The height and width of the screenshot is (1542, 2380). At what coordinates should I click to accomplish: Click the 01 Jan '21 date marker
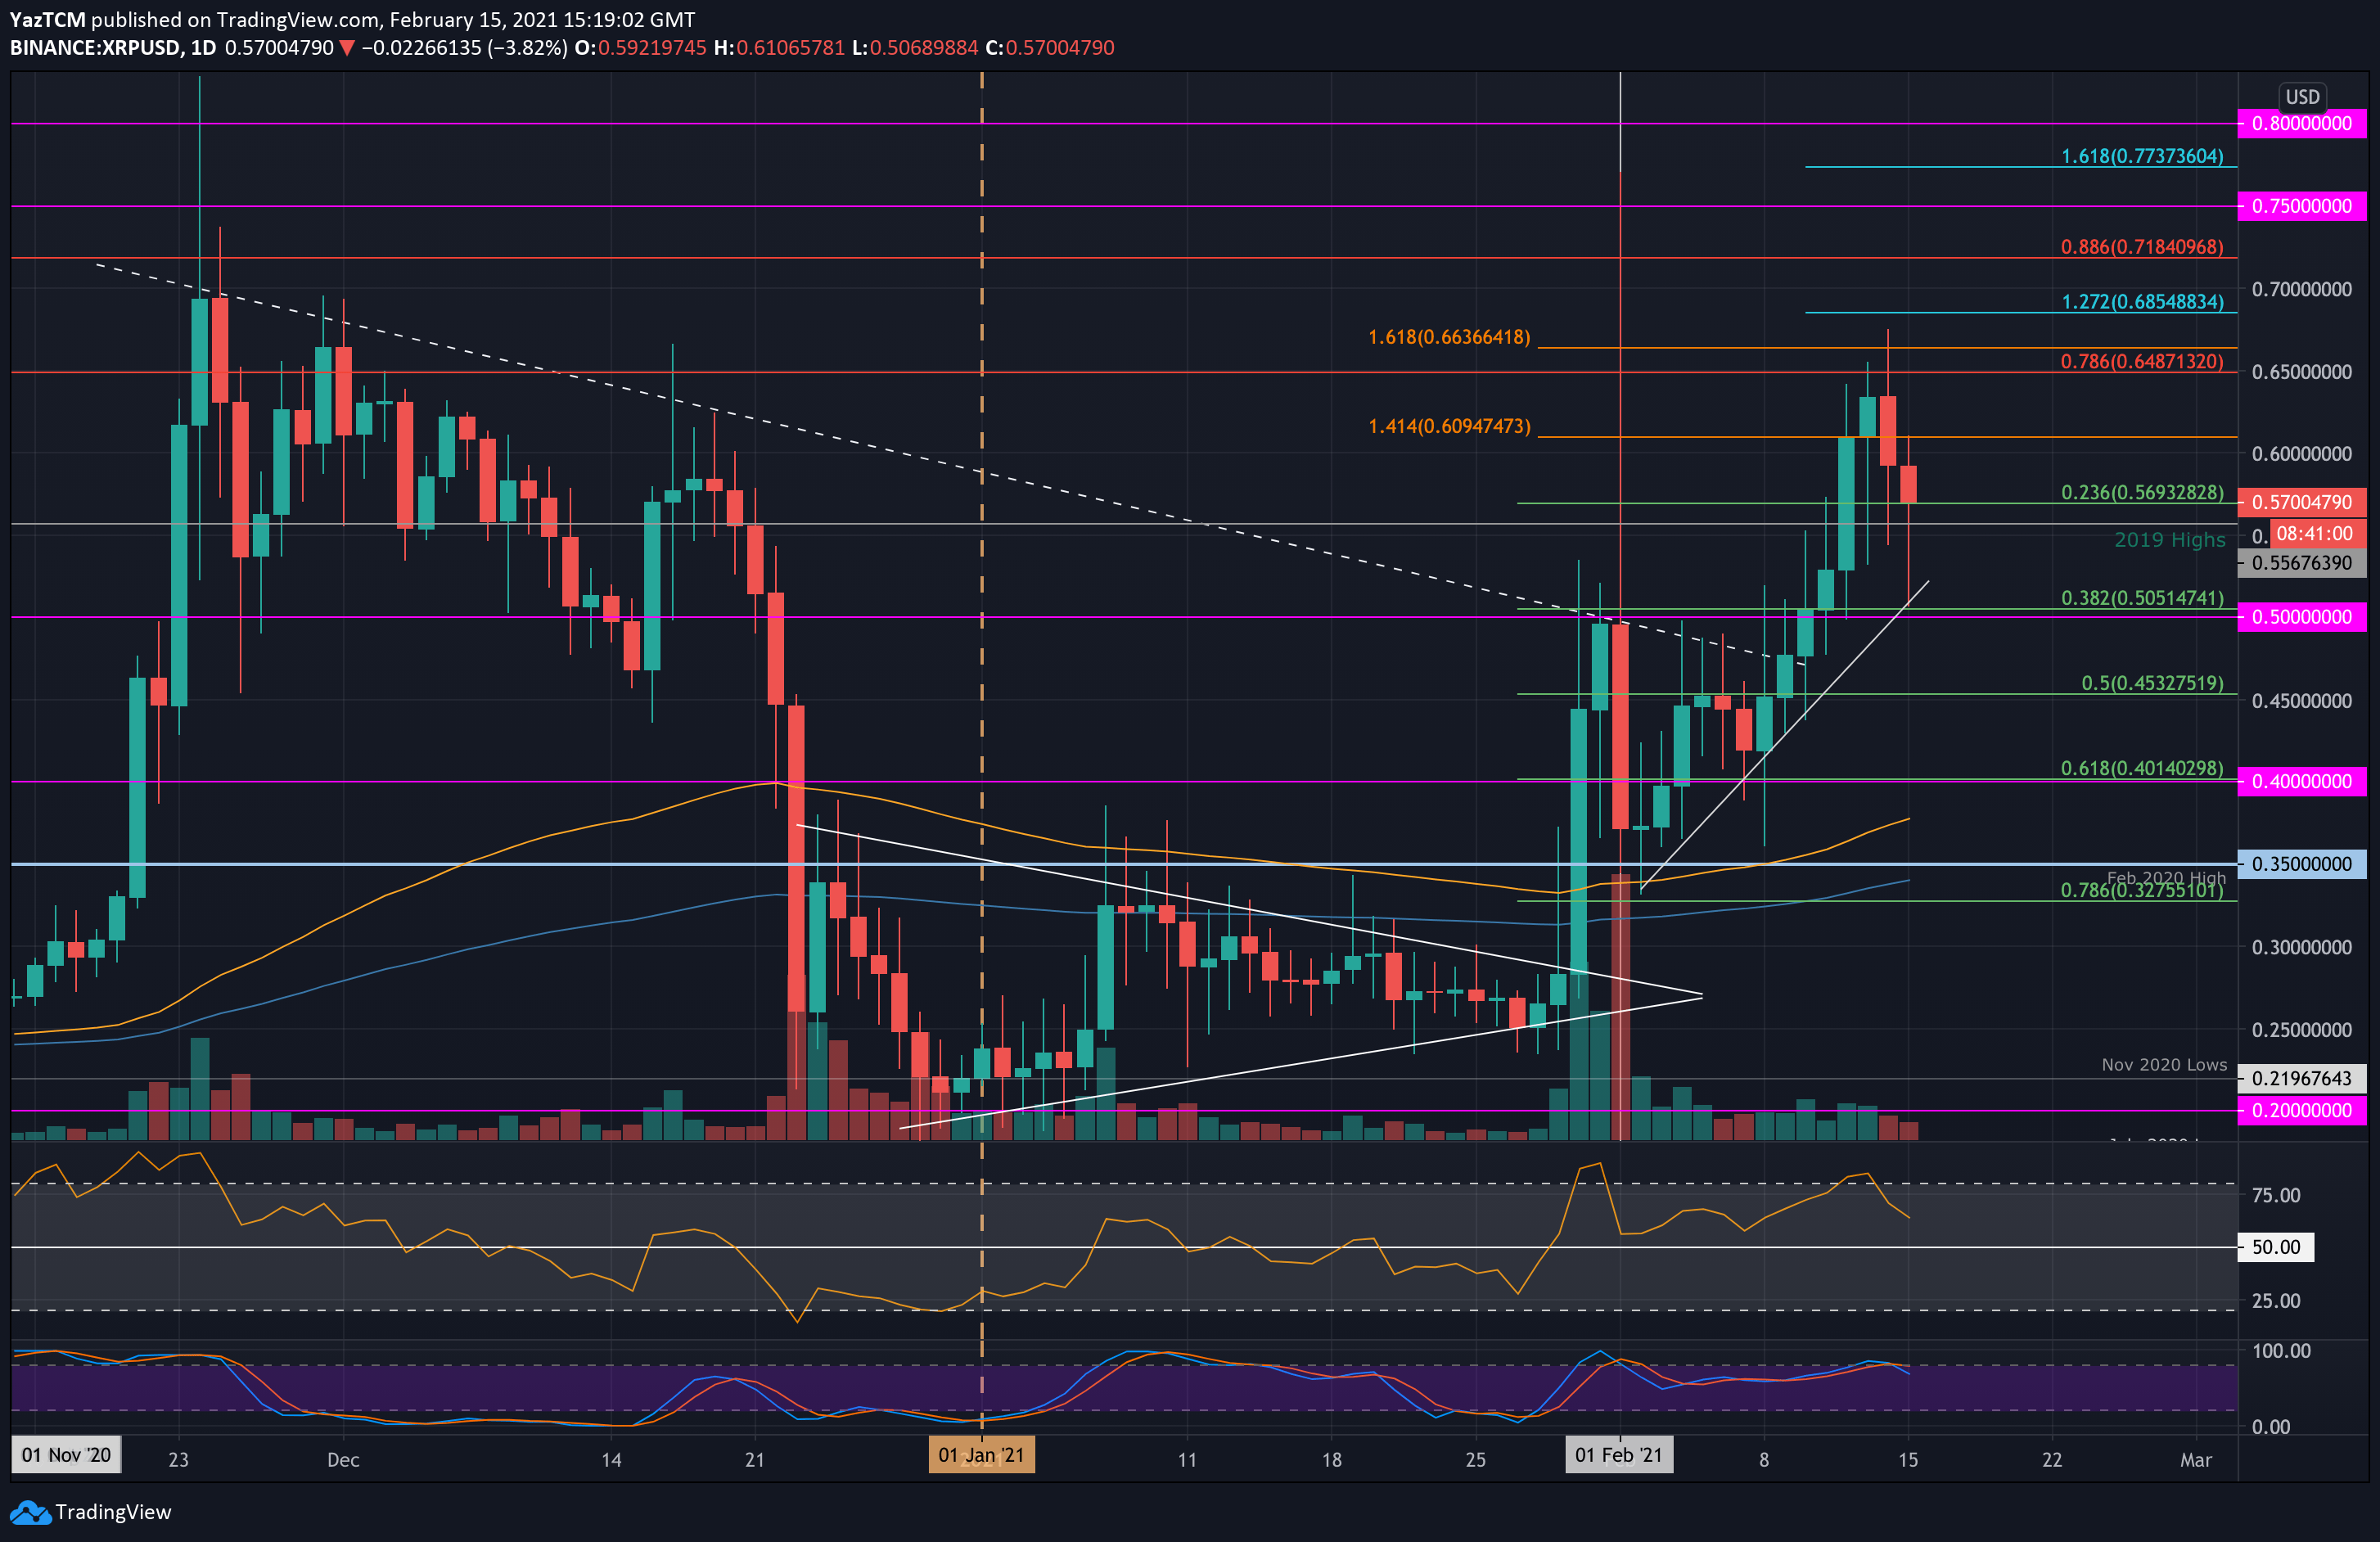(x=981, y=1455)
